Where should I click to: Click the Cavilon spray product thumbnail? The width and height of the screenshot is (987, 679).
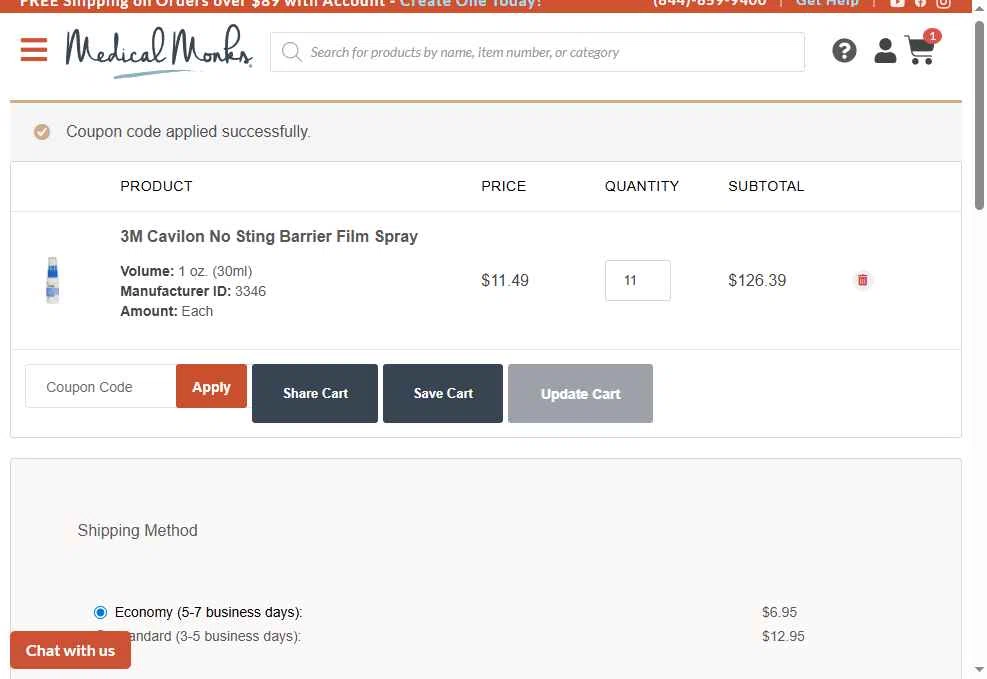[53, 280]
